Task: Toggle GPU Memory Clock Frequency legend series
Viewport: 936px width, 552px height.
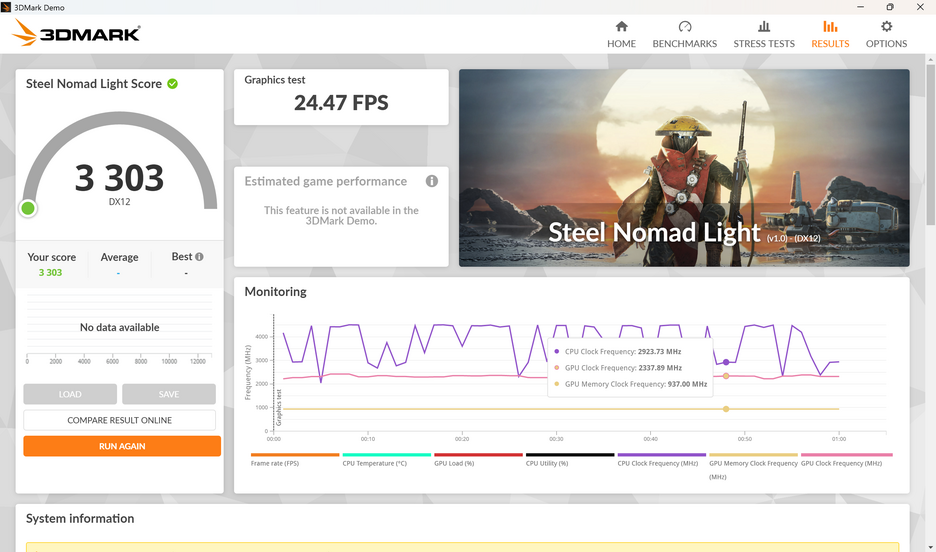Action: tap(753, 466)
